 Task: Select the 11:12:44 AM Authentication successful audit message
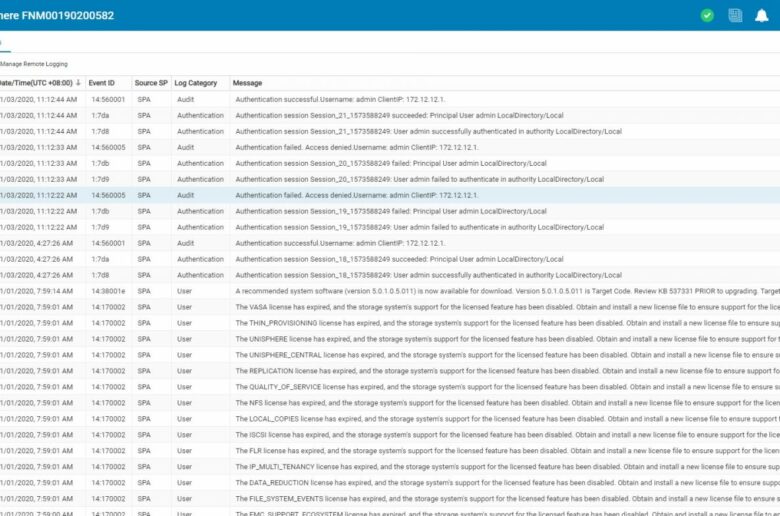click(x=340, y=100)
